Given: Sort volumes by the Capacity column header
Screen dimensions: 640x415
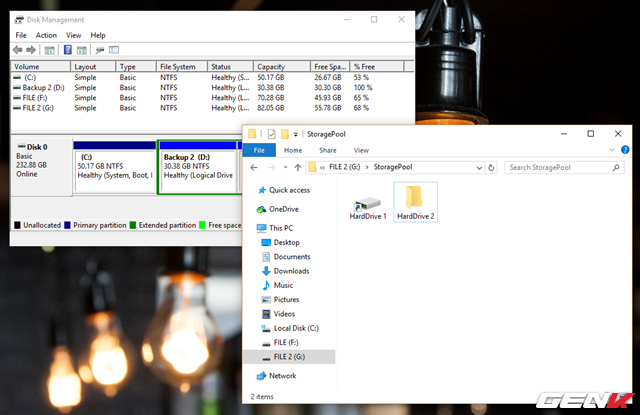Looking at the screenshot, I should 272,67.
